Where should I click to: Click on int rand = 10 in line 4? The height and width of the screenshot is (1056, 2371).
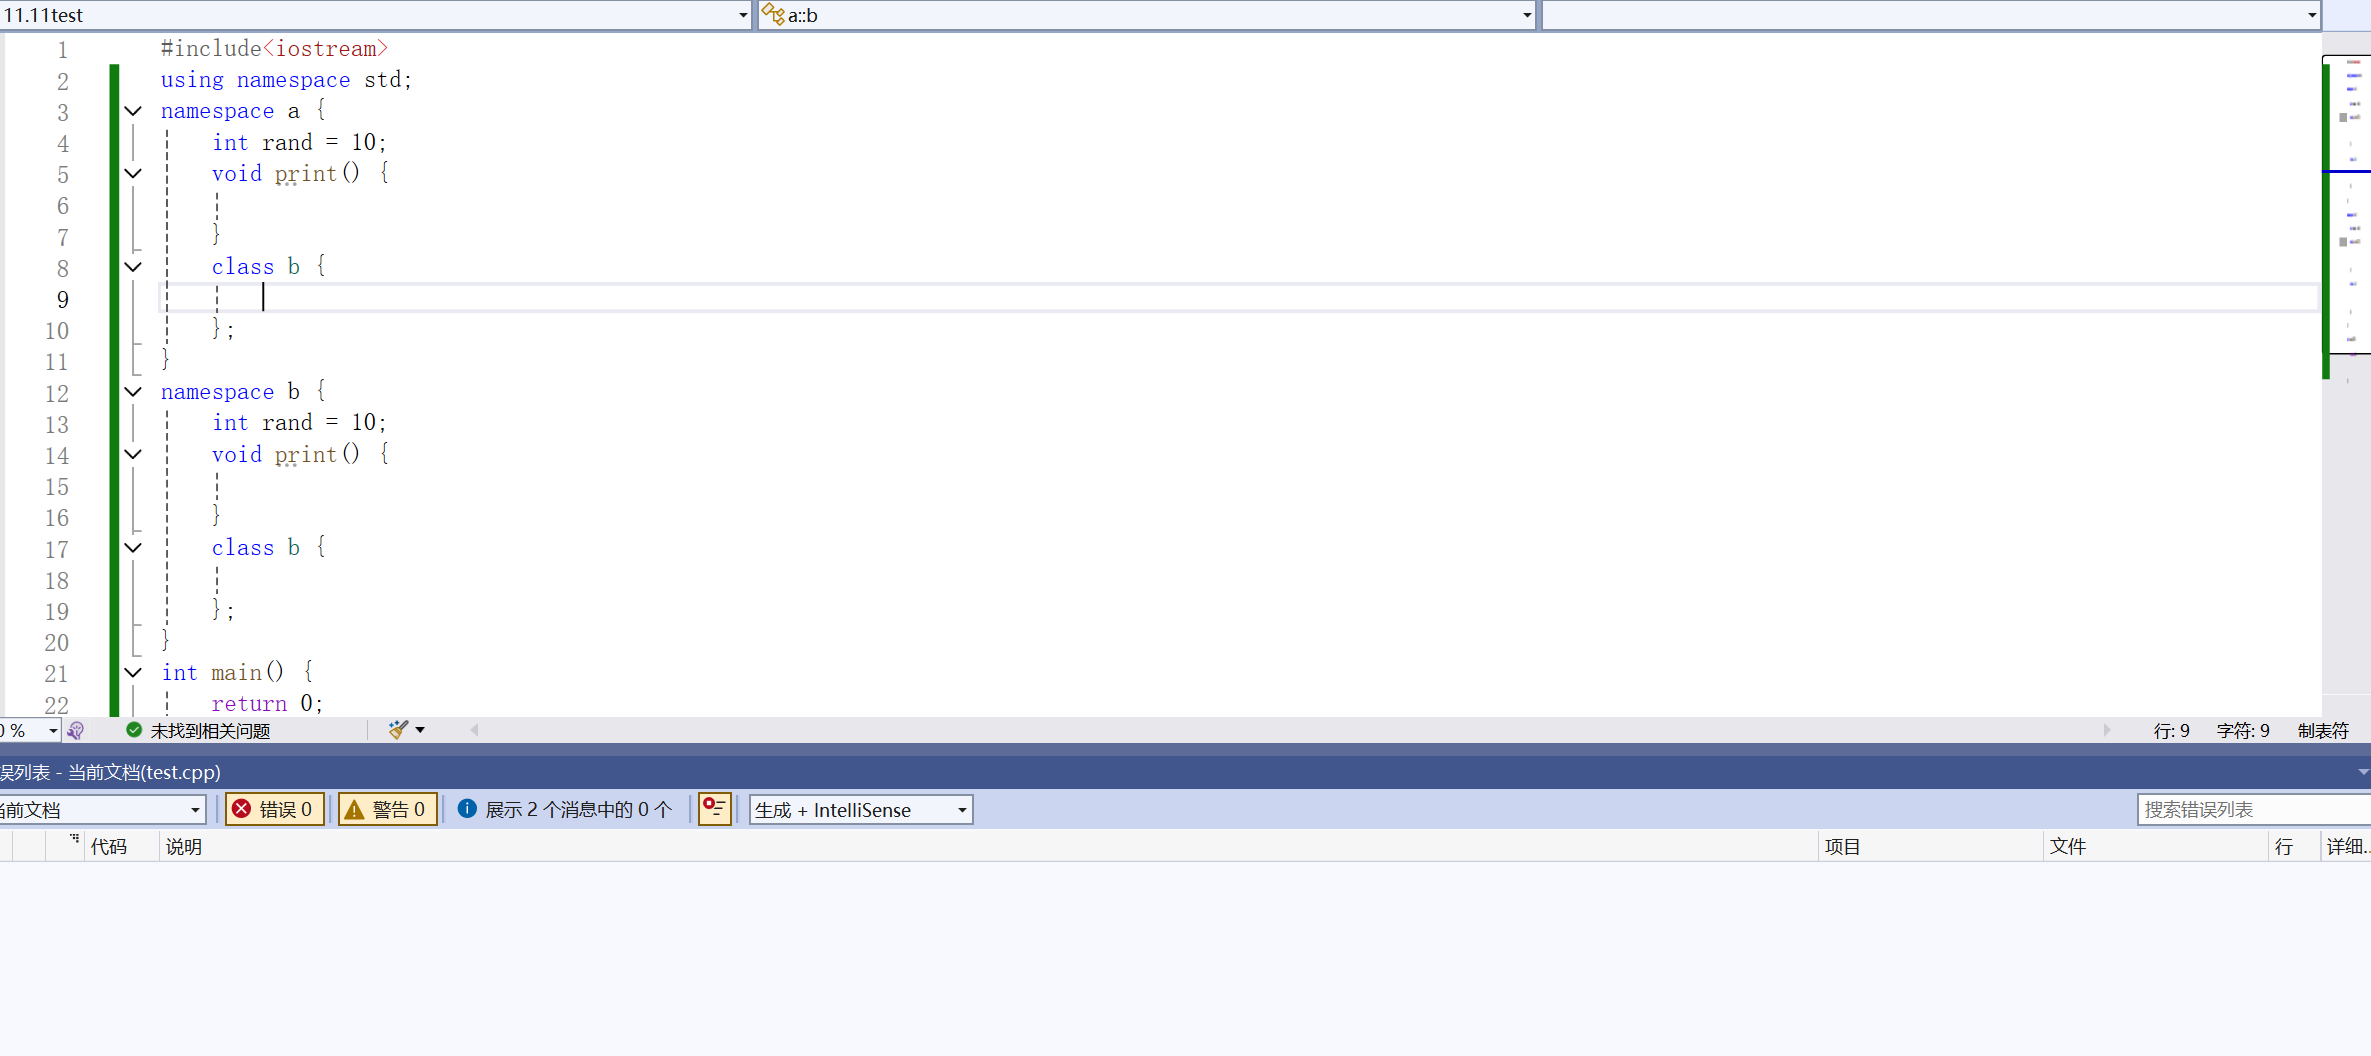299,142
